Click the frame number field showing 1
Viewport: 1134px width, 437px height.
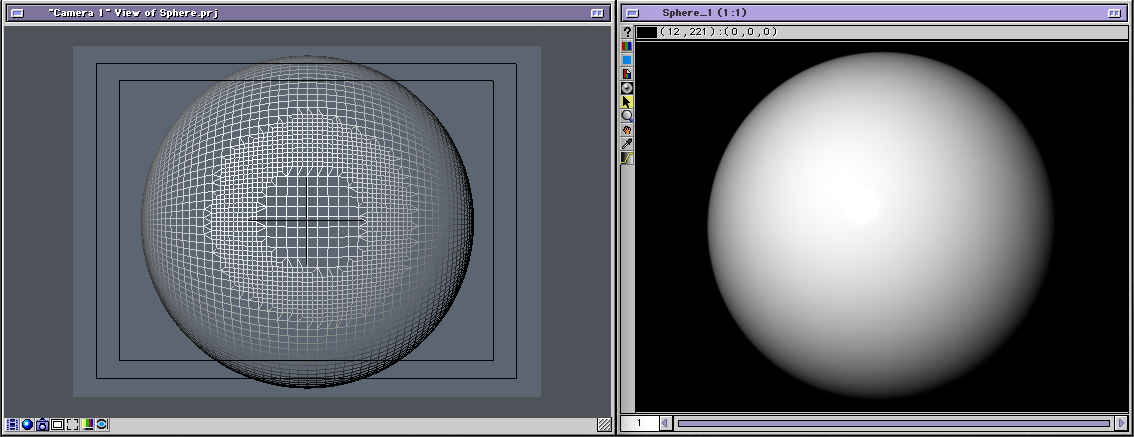[x=639, y=424]
